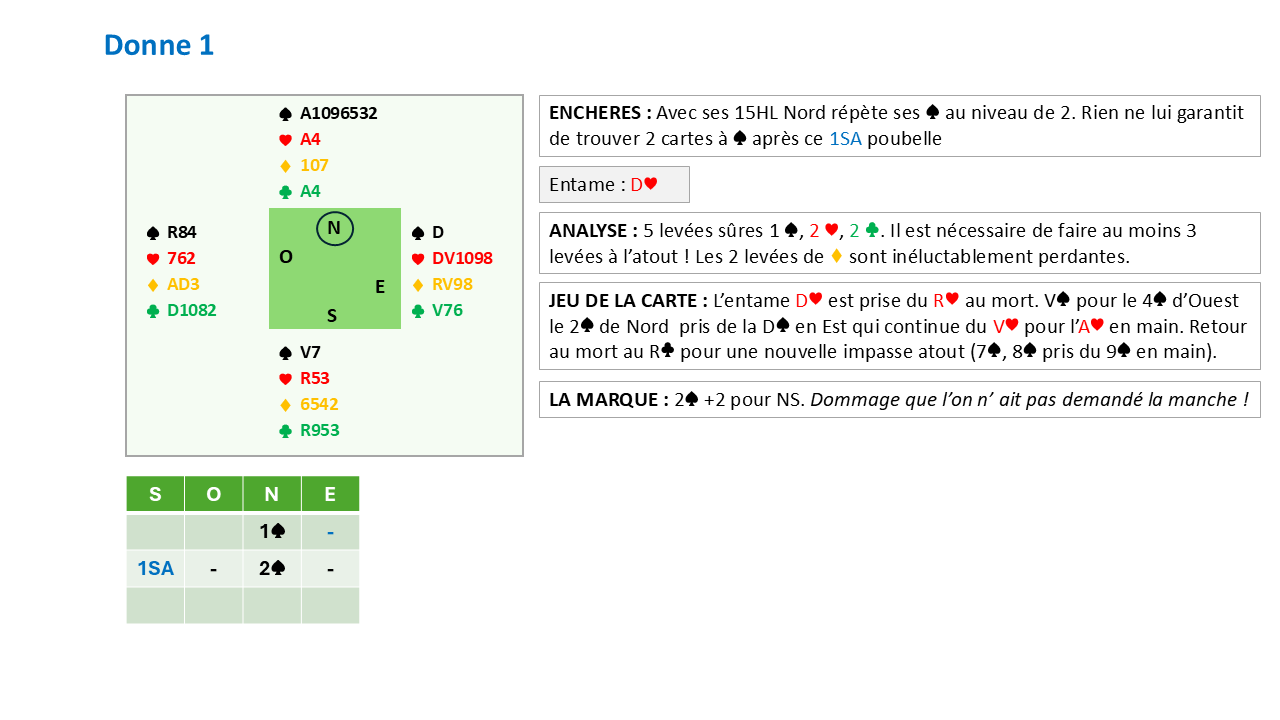Click the blue 1SA text in ENCHERES box
This screenshot has height=720, width=1280.
[846, 139]
